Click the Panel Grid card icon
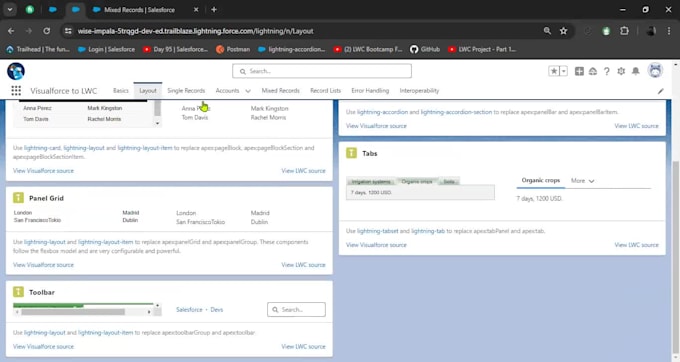This screenshot has width=680, height=362. pos(18,198)
